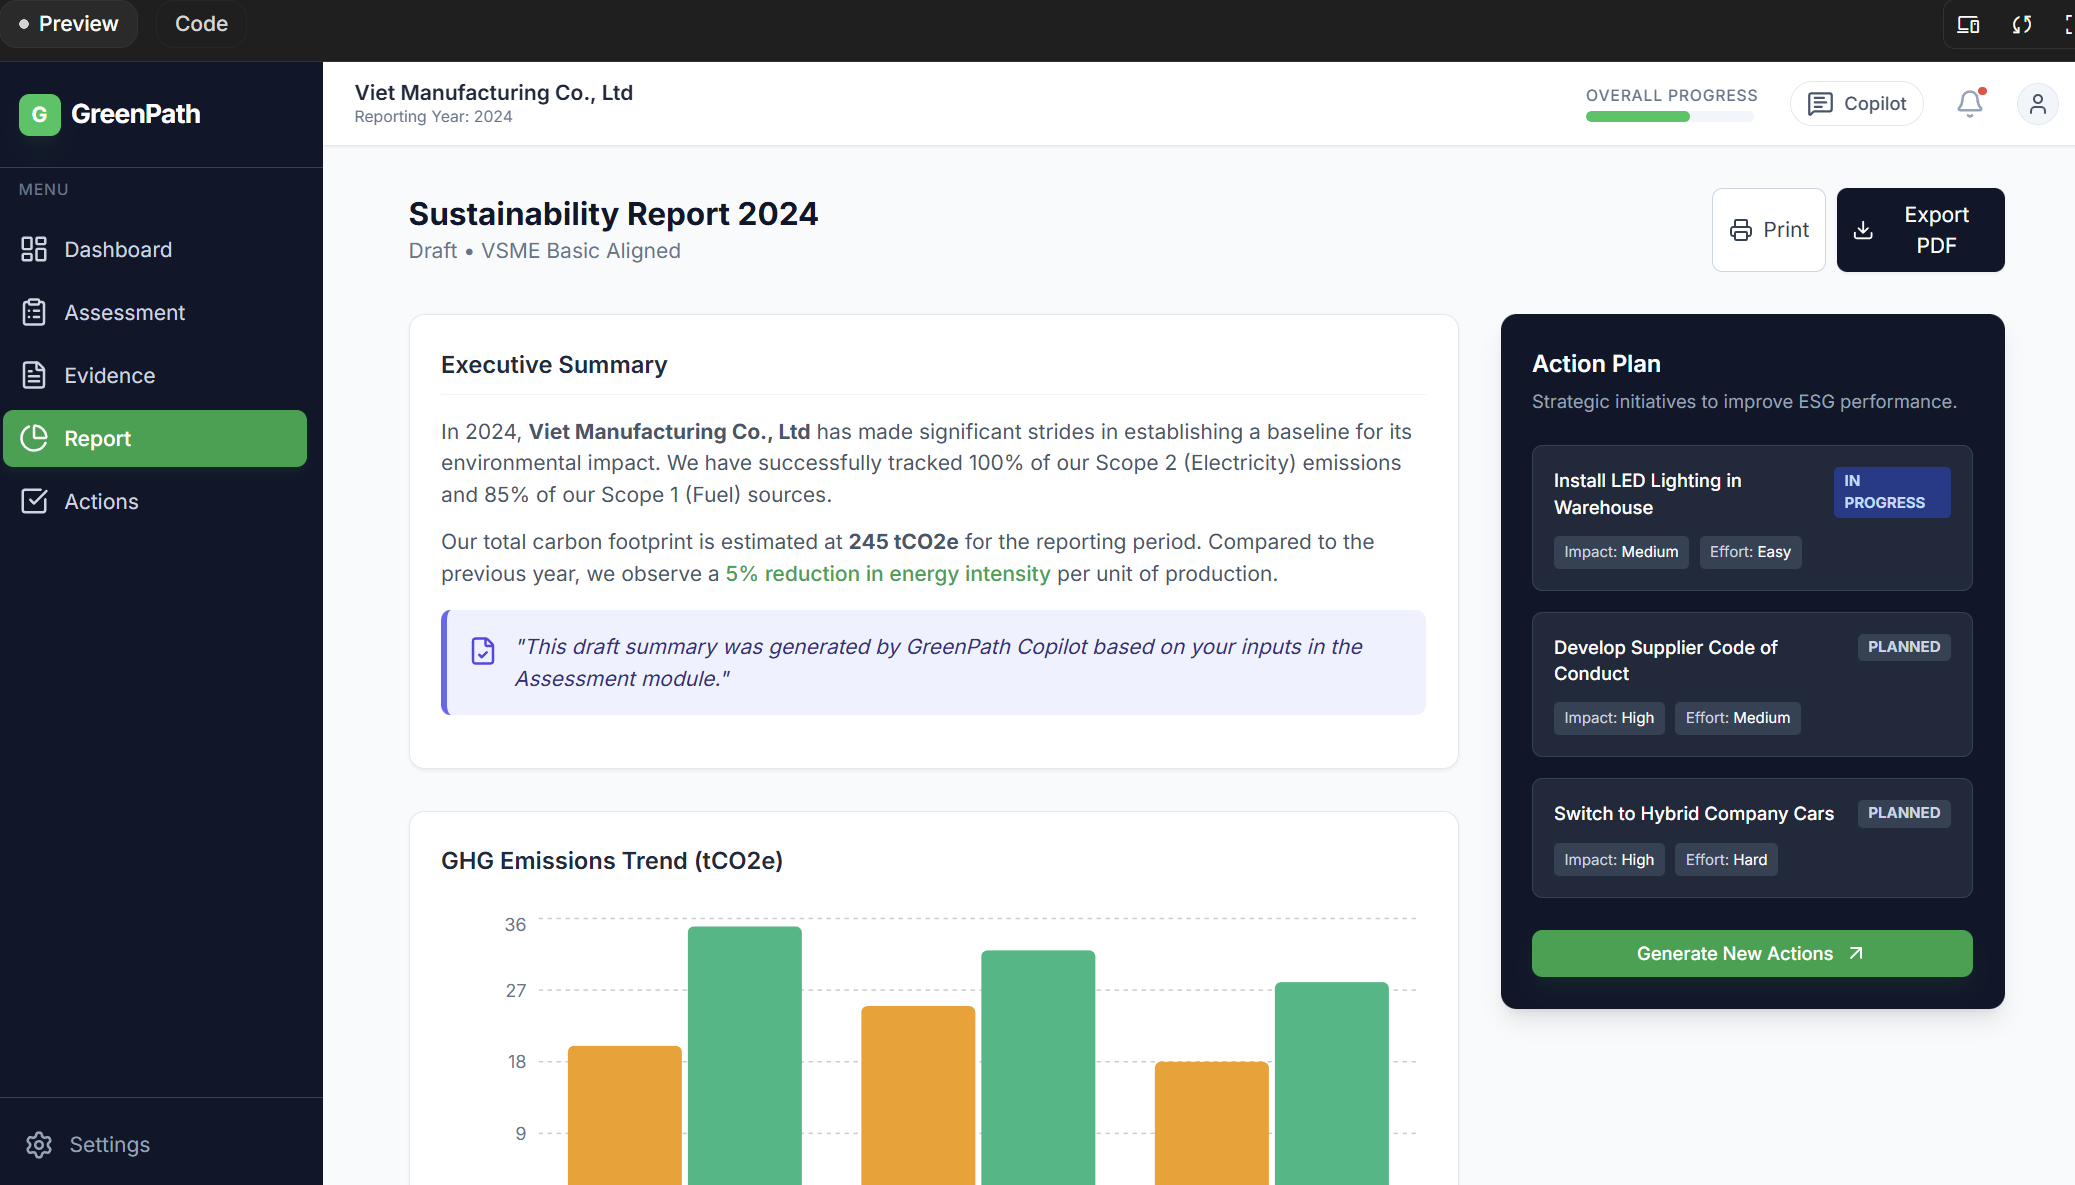Screen dimensions: 2075x1185
Task: Click the Evidence file icon in sidebar
Action: pyautogui.click(x=34, y=375)
